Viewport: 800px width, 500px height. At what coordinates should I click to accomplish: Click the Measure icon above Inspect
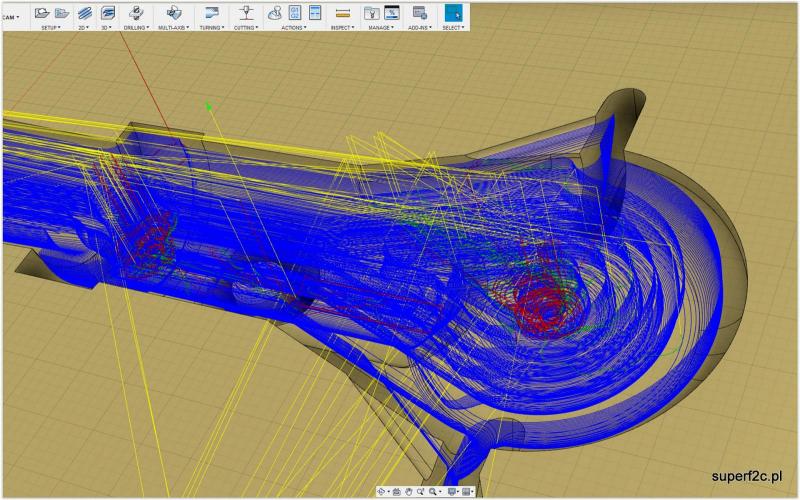[x=343, y=13]
